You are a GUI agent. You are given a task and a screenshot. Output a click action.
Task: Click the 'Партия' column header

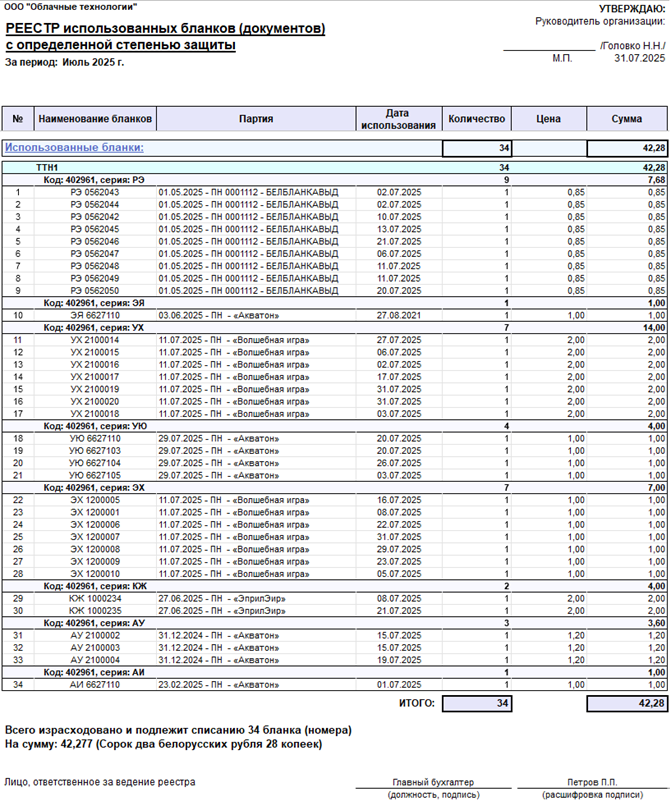coord(256,119)
